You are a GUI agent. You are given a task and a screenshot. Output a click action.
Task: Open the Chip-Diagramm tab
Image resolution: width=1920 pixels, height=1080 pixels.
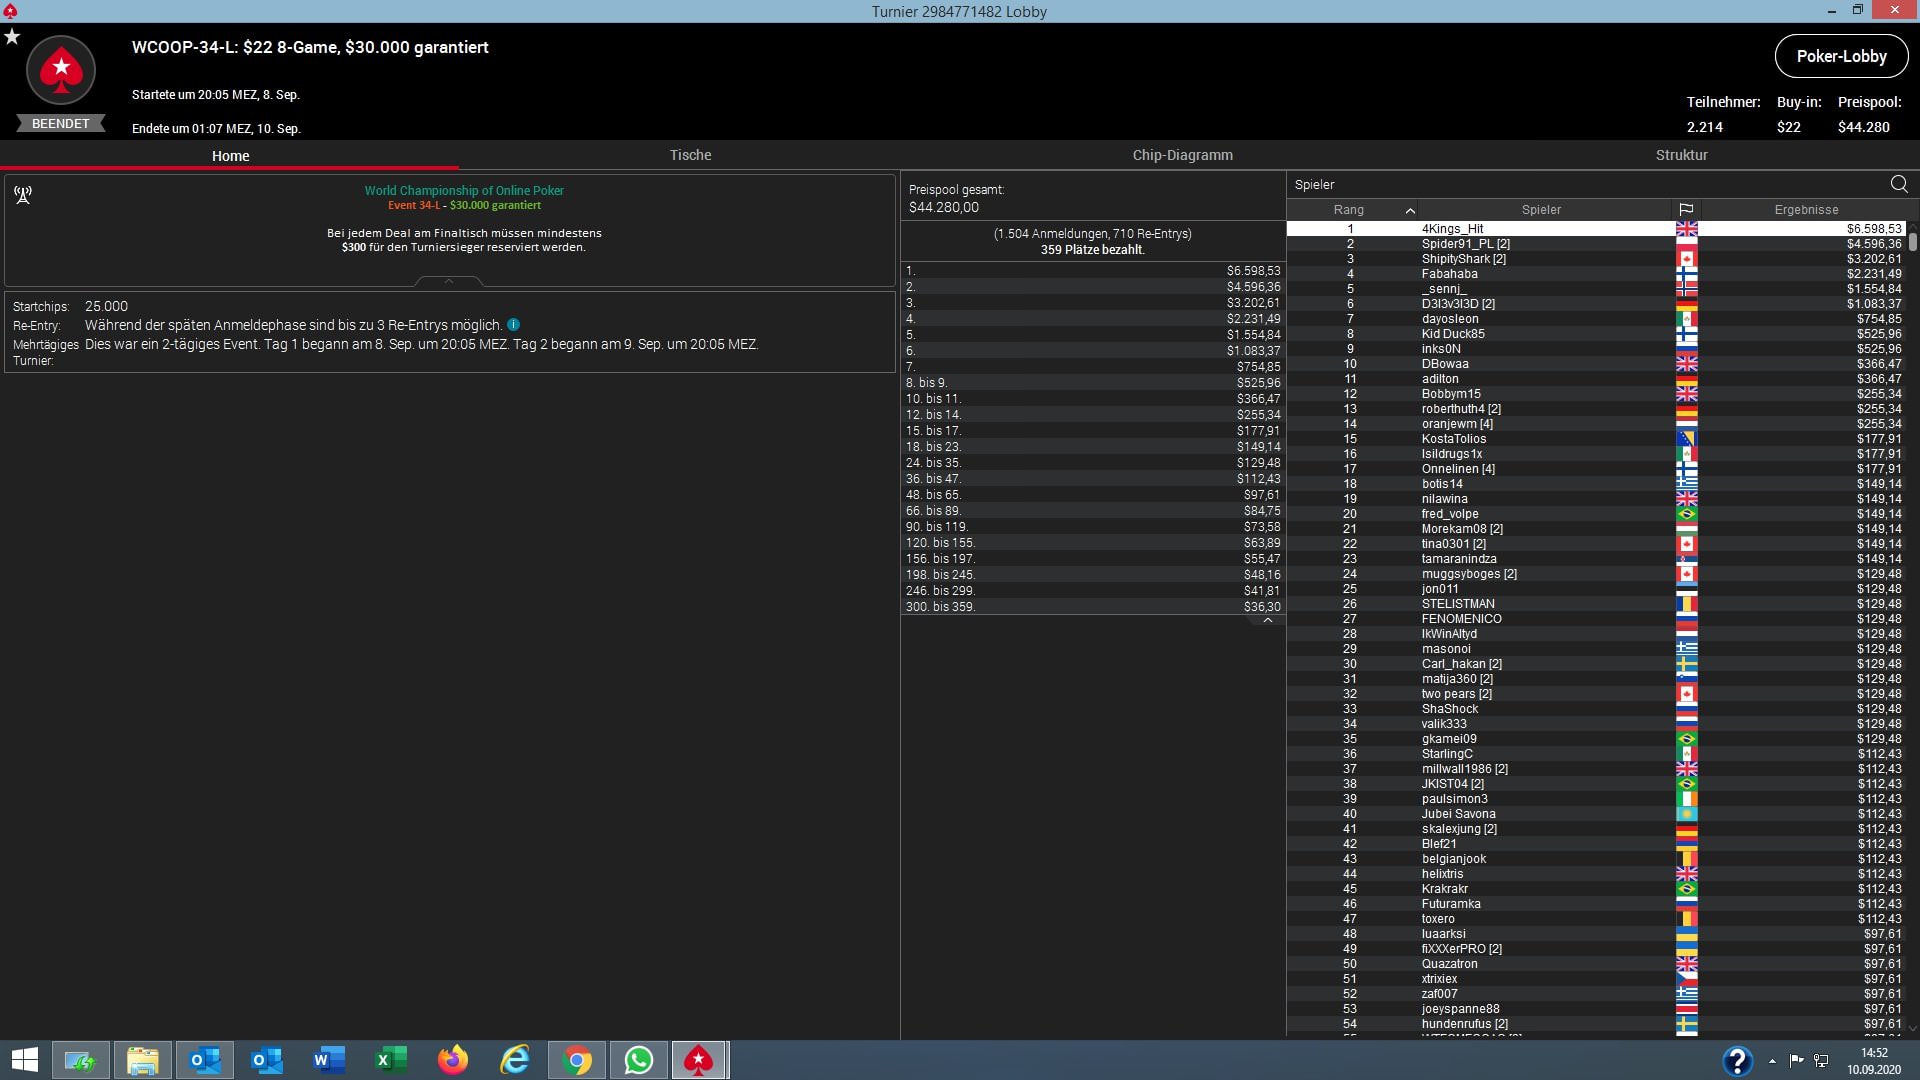(x=1182, y=155)
